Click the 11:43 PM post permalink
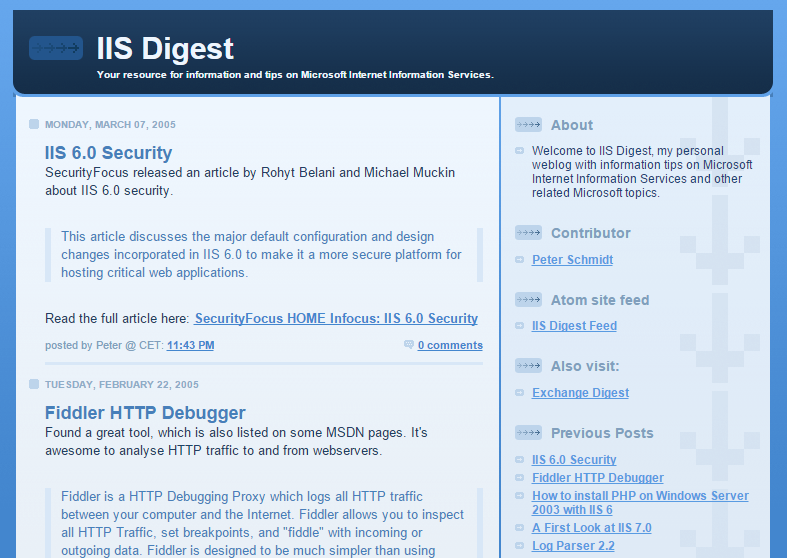This screenshot has width=787, height=558. click(x=190, y=345)
